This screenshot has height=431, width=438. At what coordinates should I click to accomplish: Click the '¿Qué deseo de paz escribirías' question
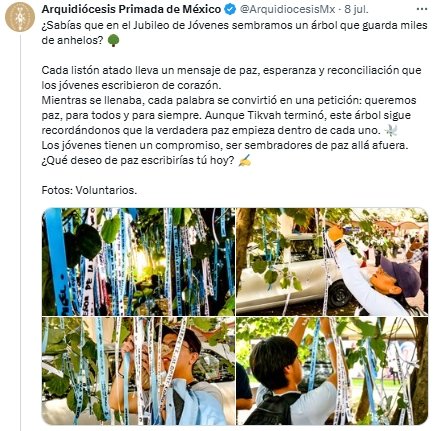[138, 160]
